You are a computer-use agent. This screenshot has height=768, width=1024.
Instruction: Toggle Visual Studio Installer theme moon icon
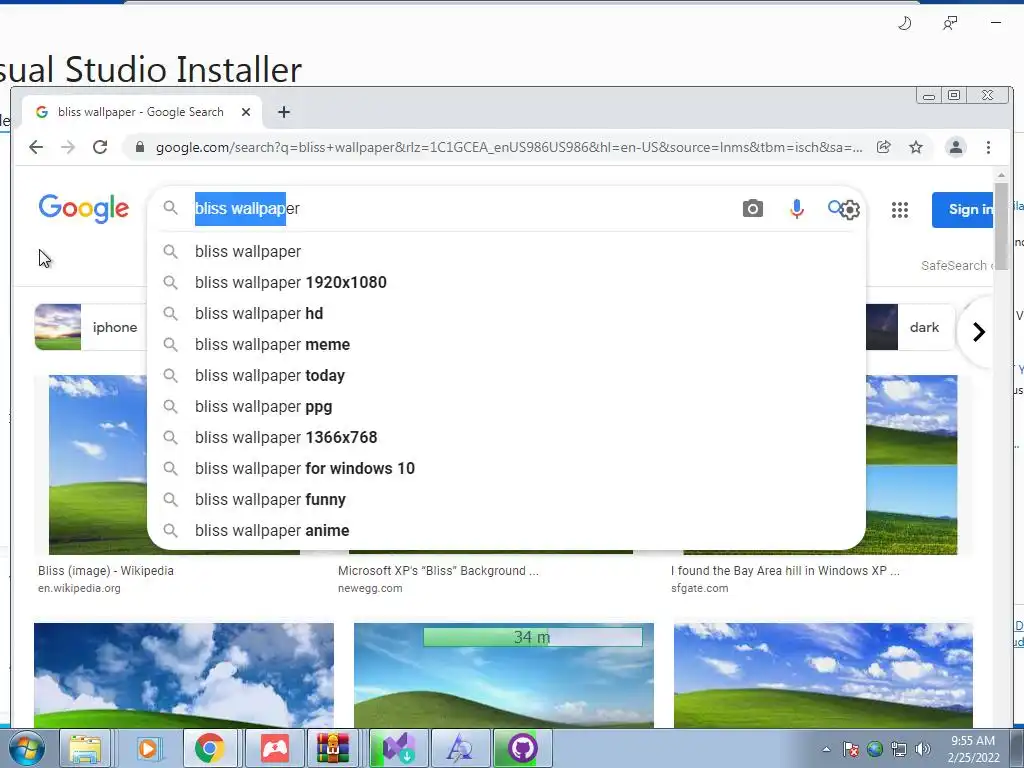(x=904, y=24)
